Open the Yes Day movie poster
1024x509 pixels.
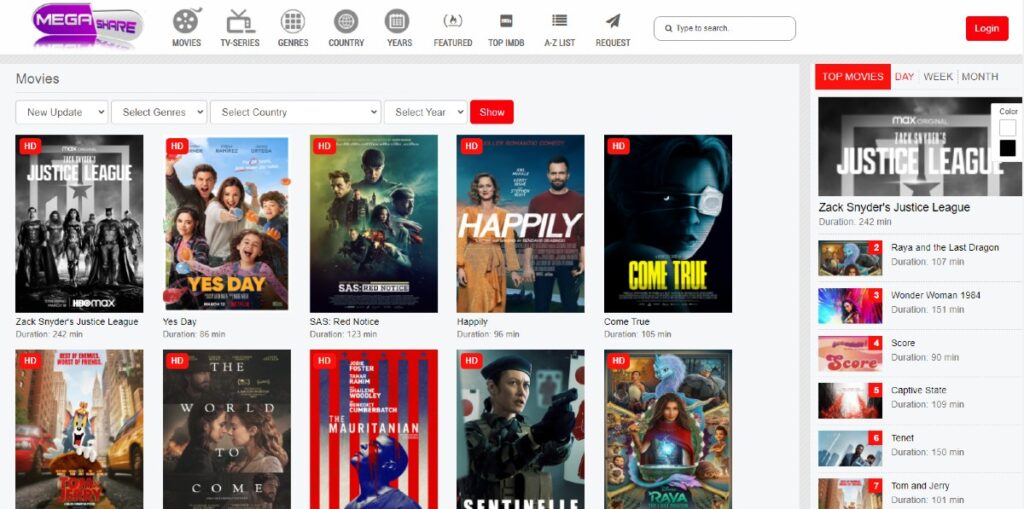coord(227,223)
